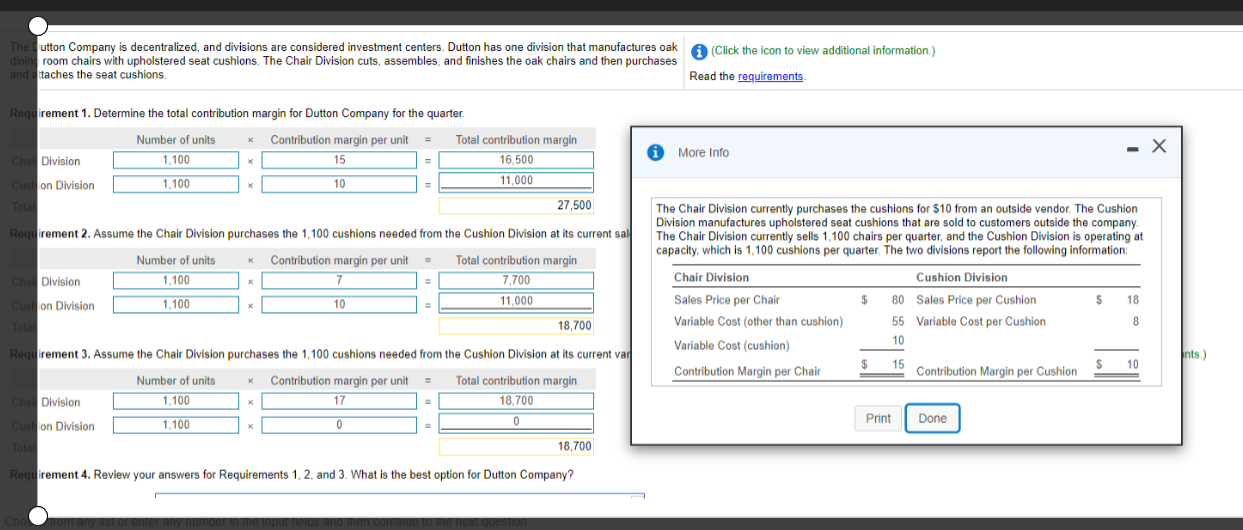Click the More Info title info icon
This screenshot has width=1243, height=530.
(x=656, y=153)
